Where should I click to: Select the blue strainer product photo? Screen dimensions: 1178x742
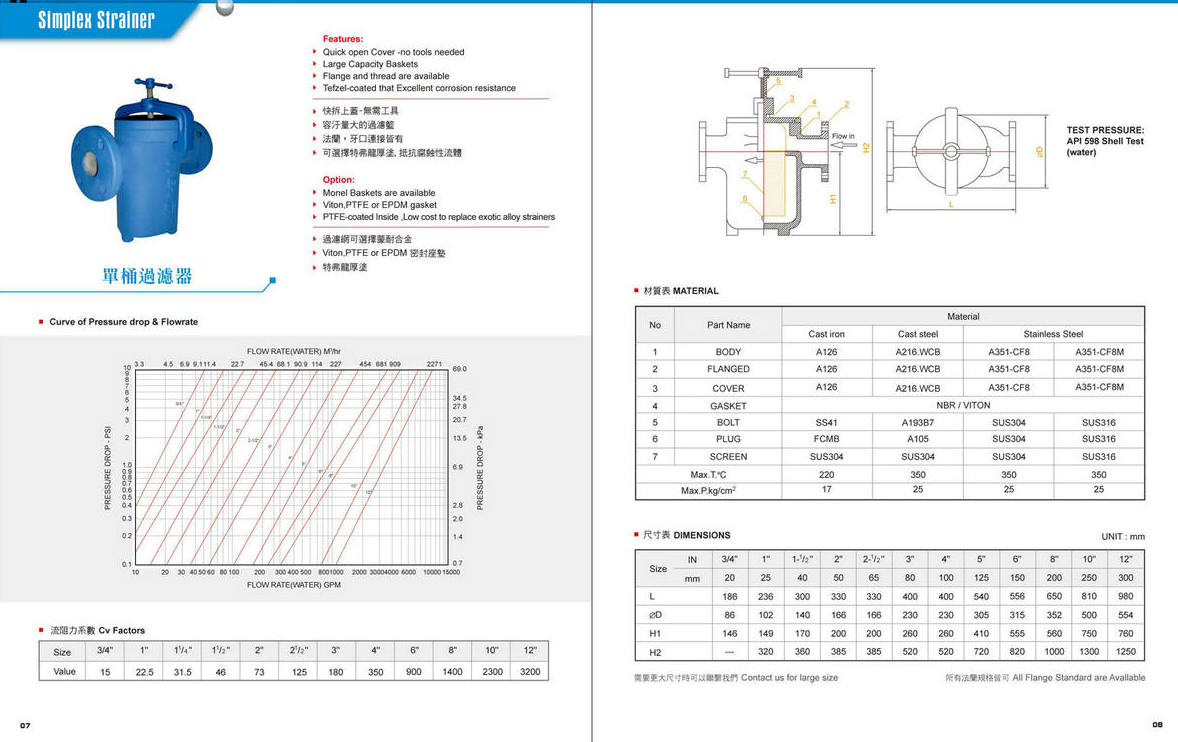coord(142,158)
